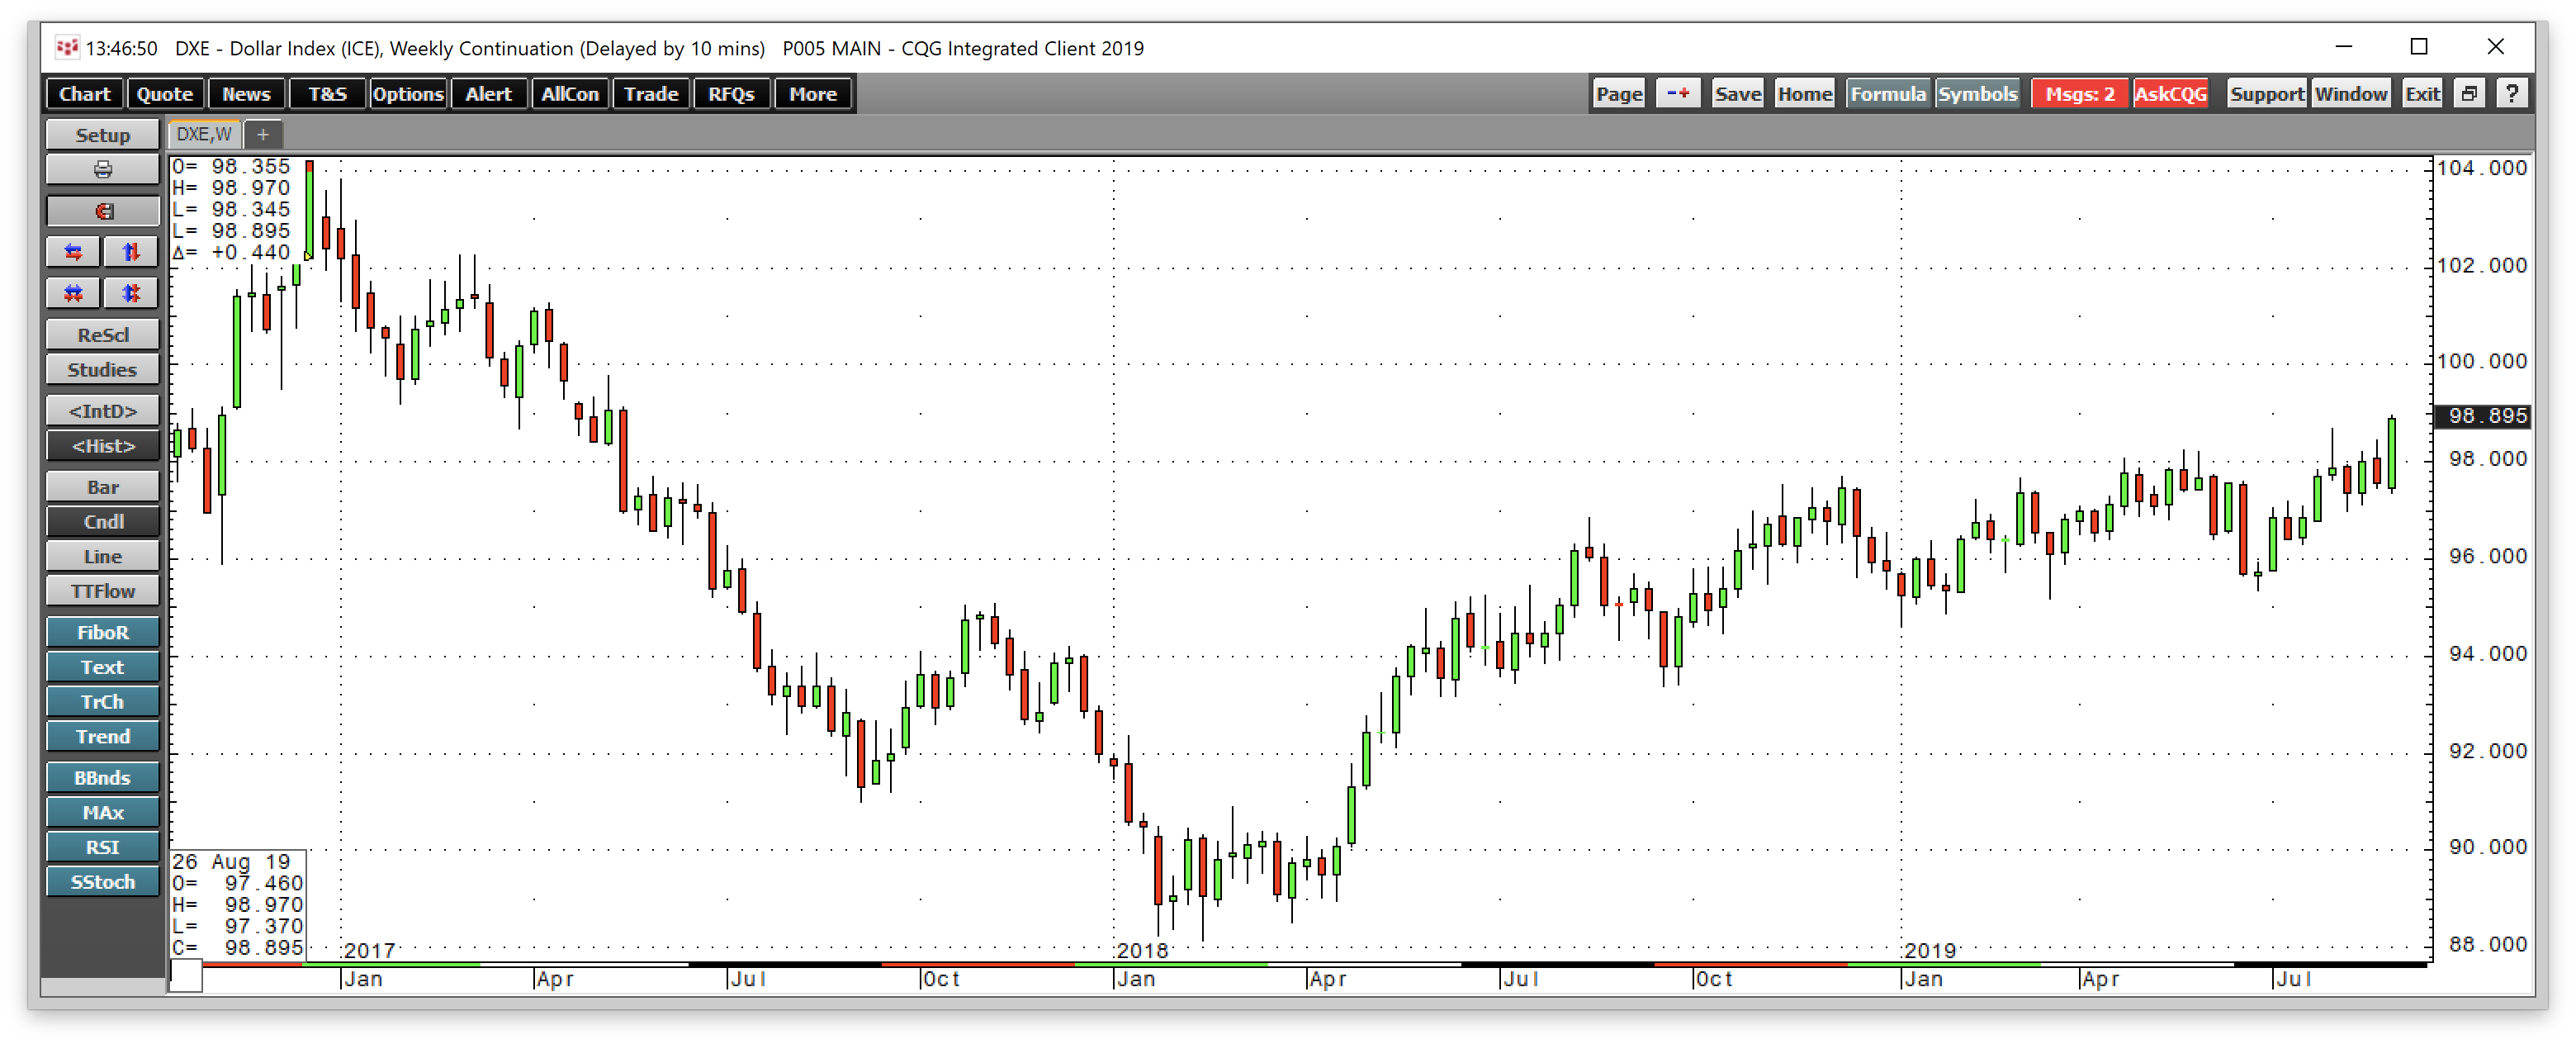
Task: Add the SStoch slow stochastic study
Action: (x=102, y=882)
